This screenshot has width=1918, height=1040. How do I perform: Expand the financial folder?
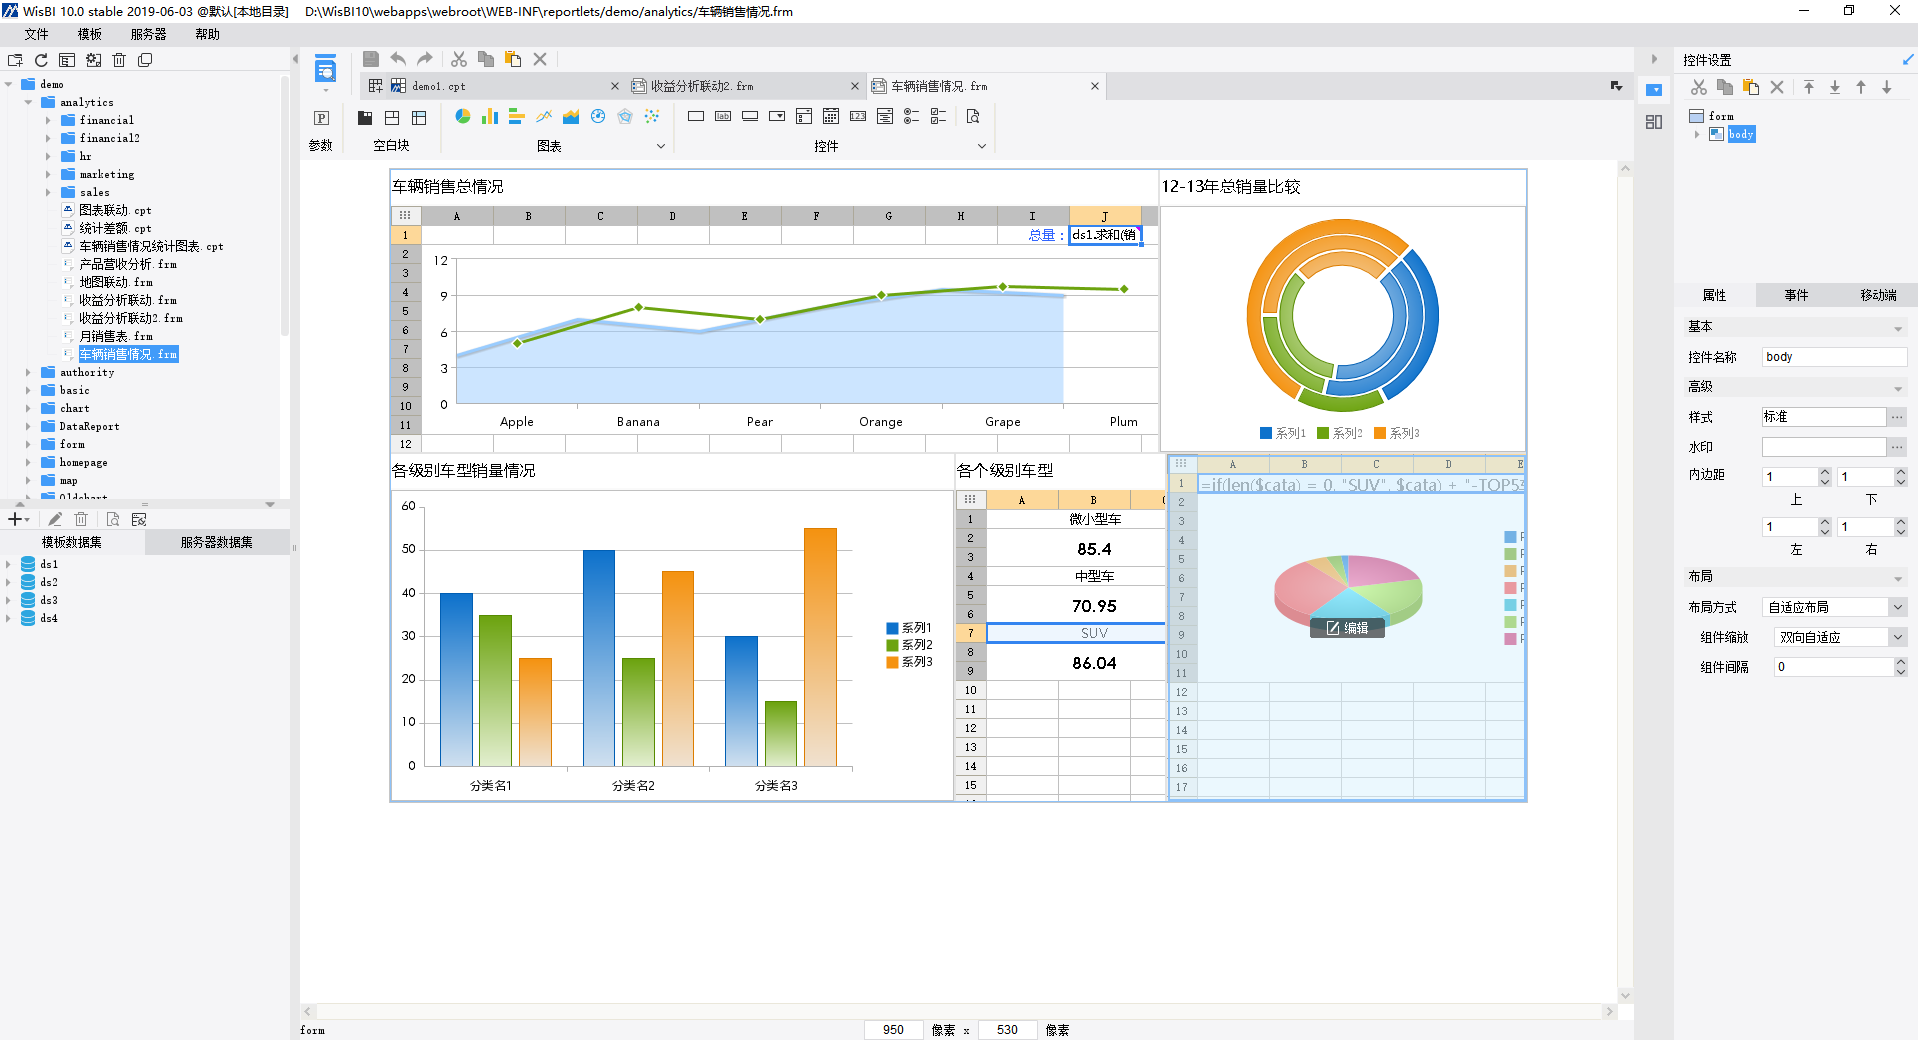tap(48, 120)
